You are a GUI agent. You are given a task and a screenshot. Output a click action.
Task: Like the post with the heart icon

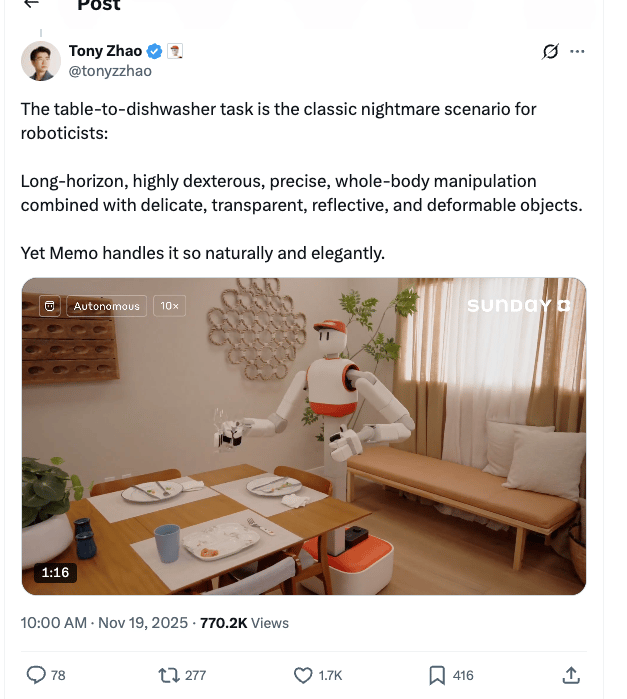tap(303, 675)
